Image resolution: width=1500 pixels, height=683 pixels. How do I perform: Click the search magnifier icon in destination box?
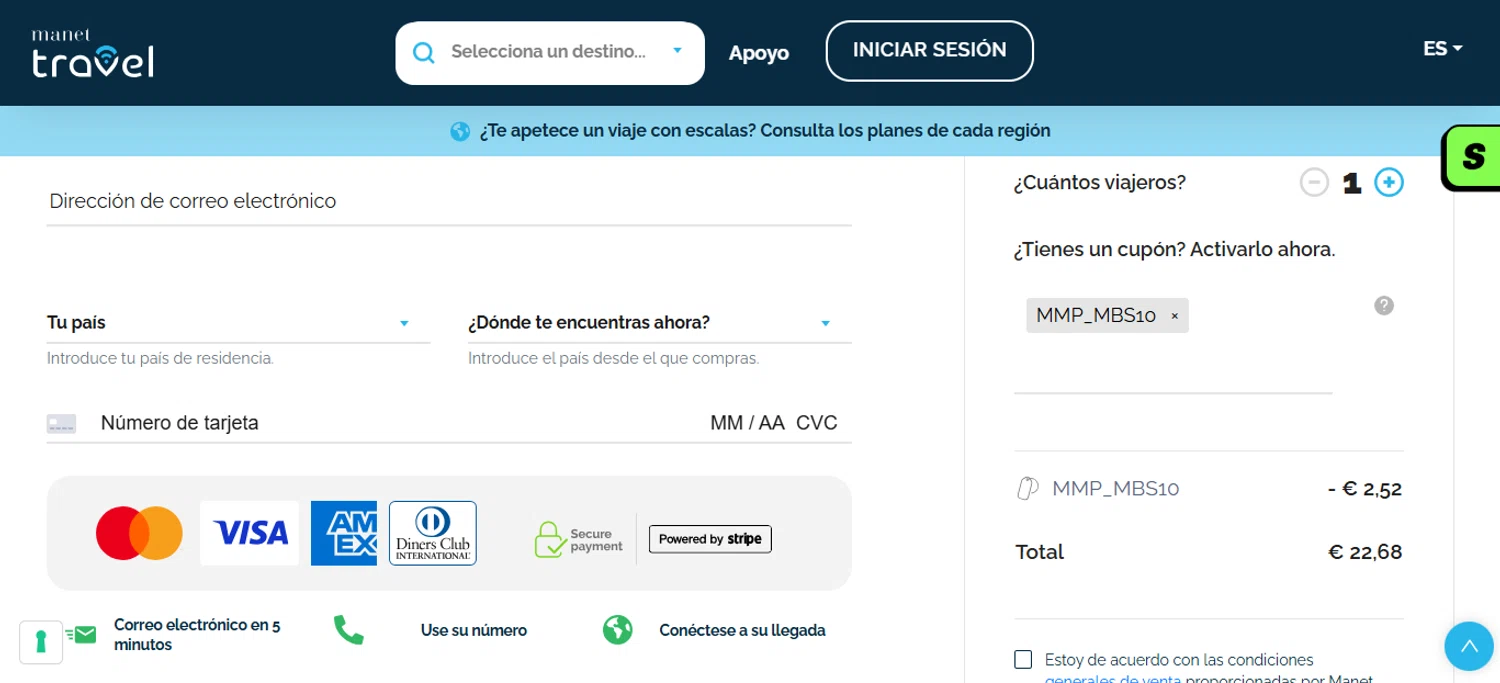[424, 52]
